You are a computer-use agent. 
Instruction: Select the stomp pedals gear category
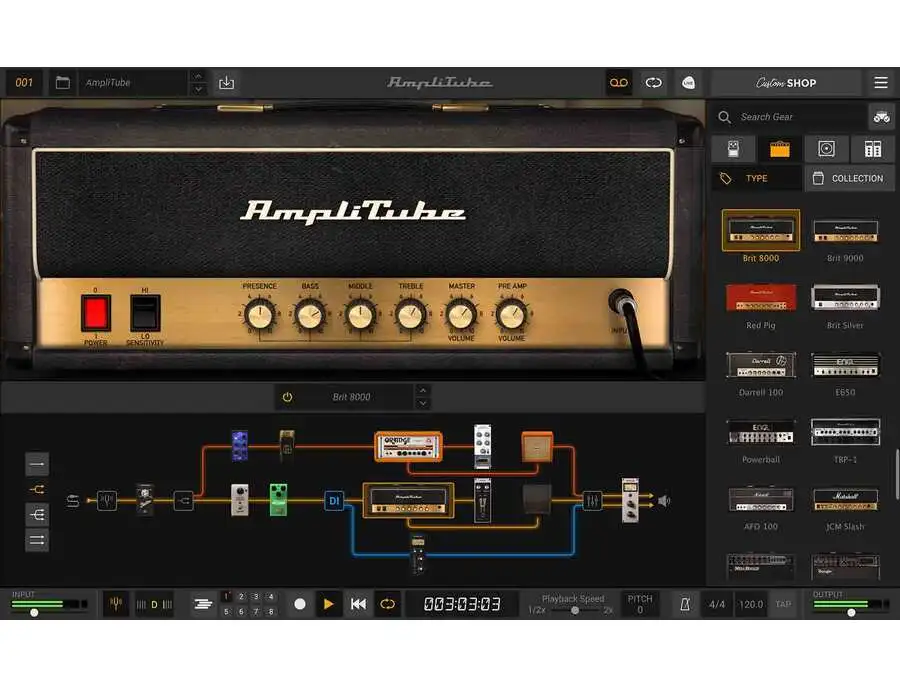pos(734,149)
